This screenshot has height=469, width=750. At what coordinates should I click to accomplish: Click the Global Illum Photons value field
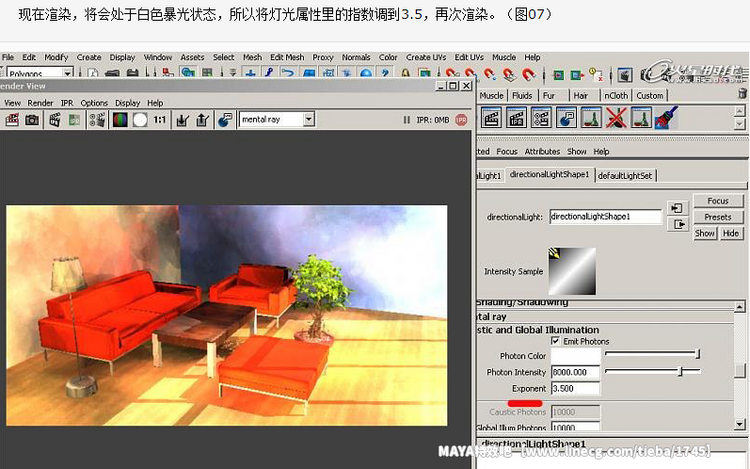[x=575, y=426]
